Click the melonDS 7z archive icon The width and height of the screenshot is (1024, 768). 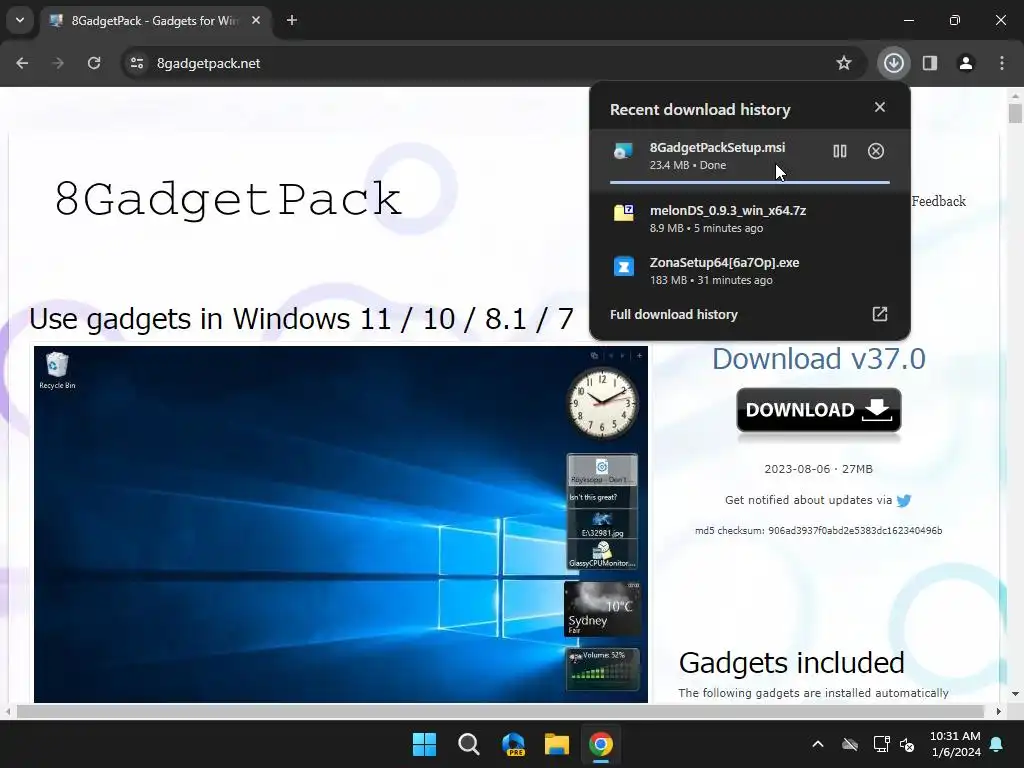pos(624,212)
